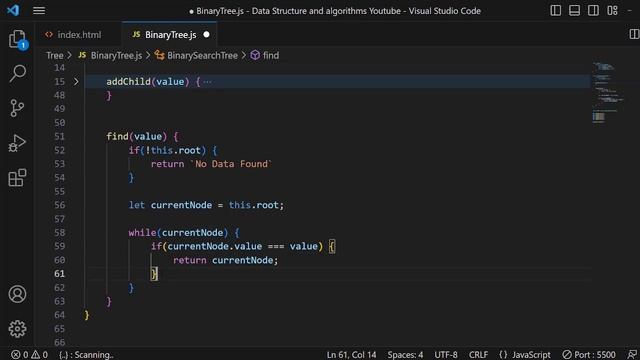The image size is (640, 360).
Task: Open the find method breadcrumb
Action: 265,56
